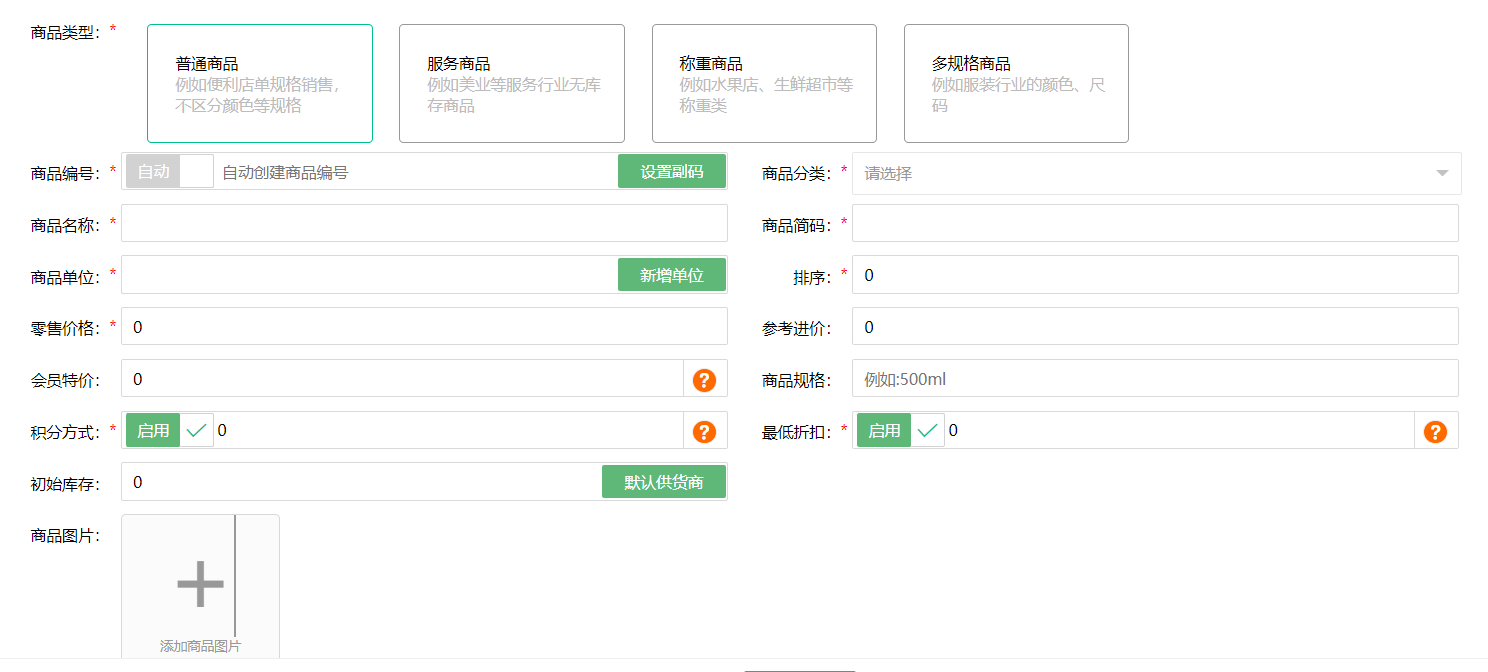The image size is (1488, 672).
Task: Select 称重商品 product type
Action: pyautogui.click(x=764, y=83)
